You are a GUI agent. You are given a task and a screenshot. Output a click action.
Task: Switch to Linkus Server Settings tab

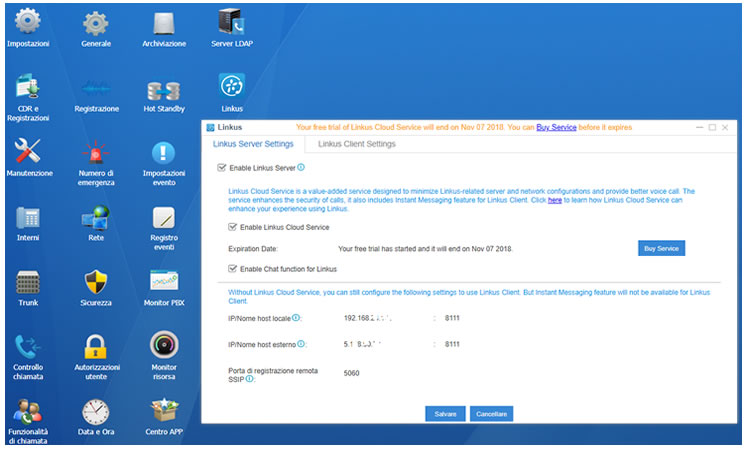pyautogui.click(x=253, y=144)
